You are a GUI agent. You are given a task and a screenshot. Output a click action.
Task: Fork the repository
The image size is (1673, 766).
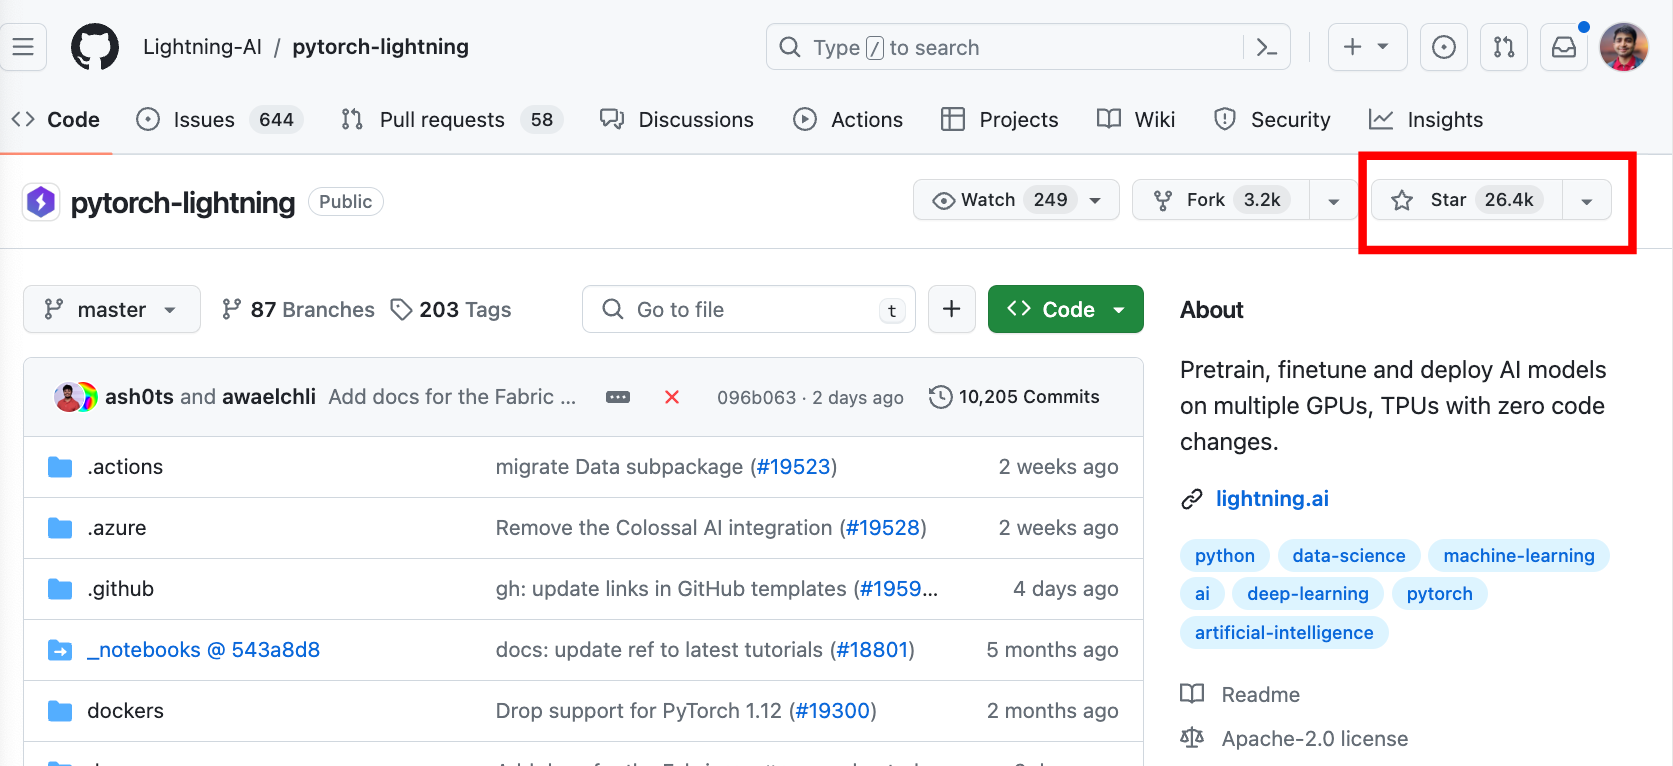[x=1221, y=200]
